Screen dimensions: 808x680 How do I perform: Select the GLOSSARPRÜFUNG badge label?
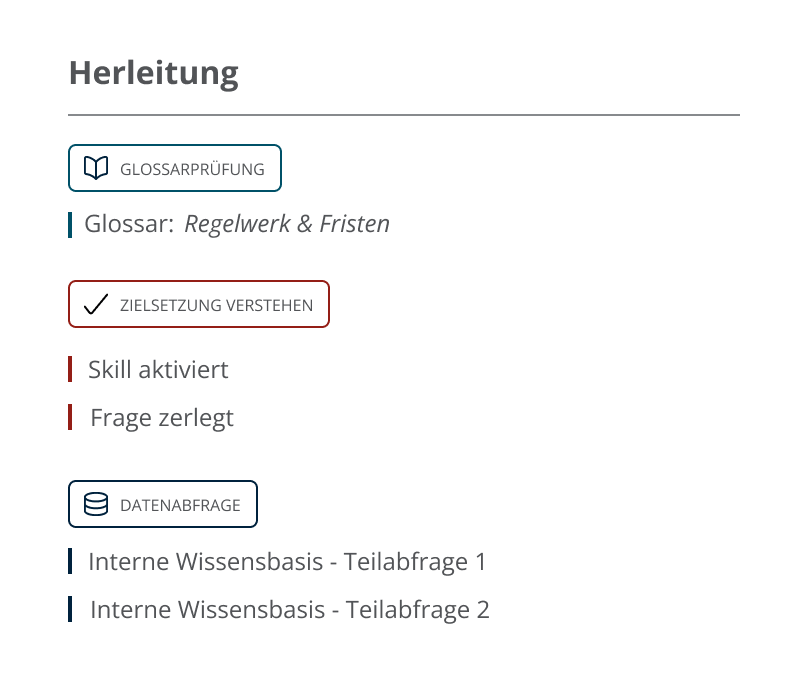[x=192, y=169]
